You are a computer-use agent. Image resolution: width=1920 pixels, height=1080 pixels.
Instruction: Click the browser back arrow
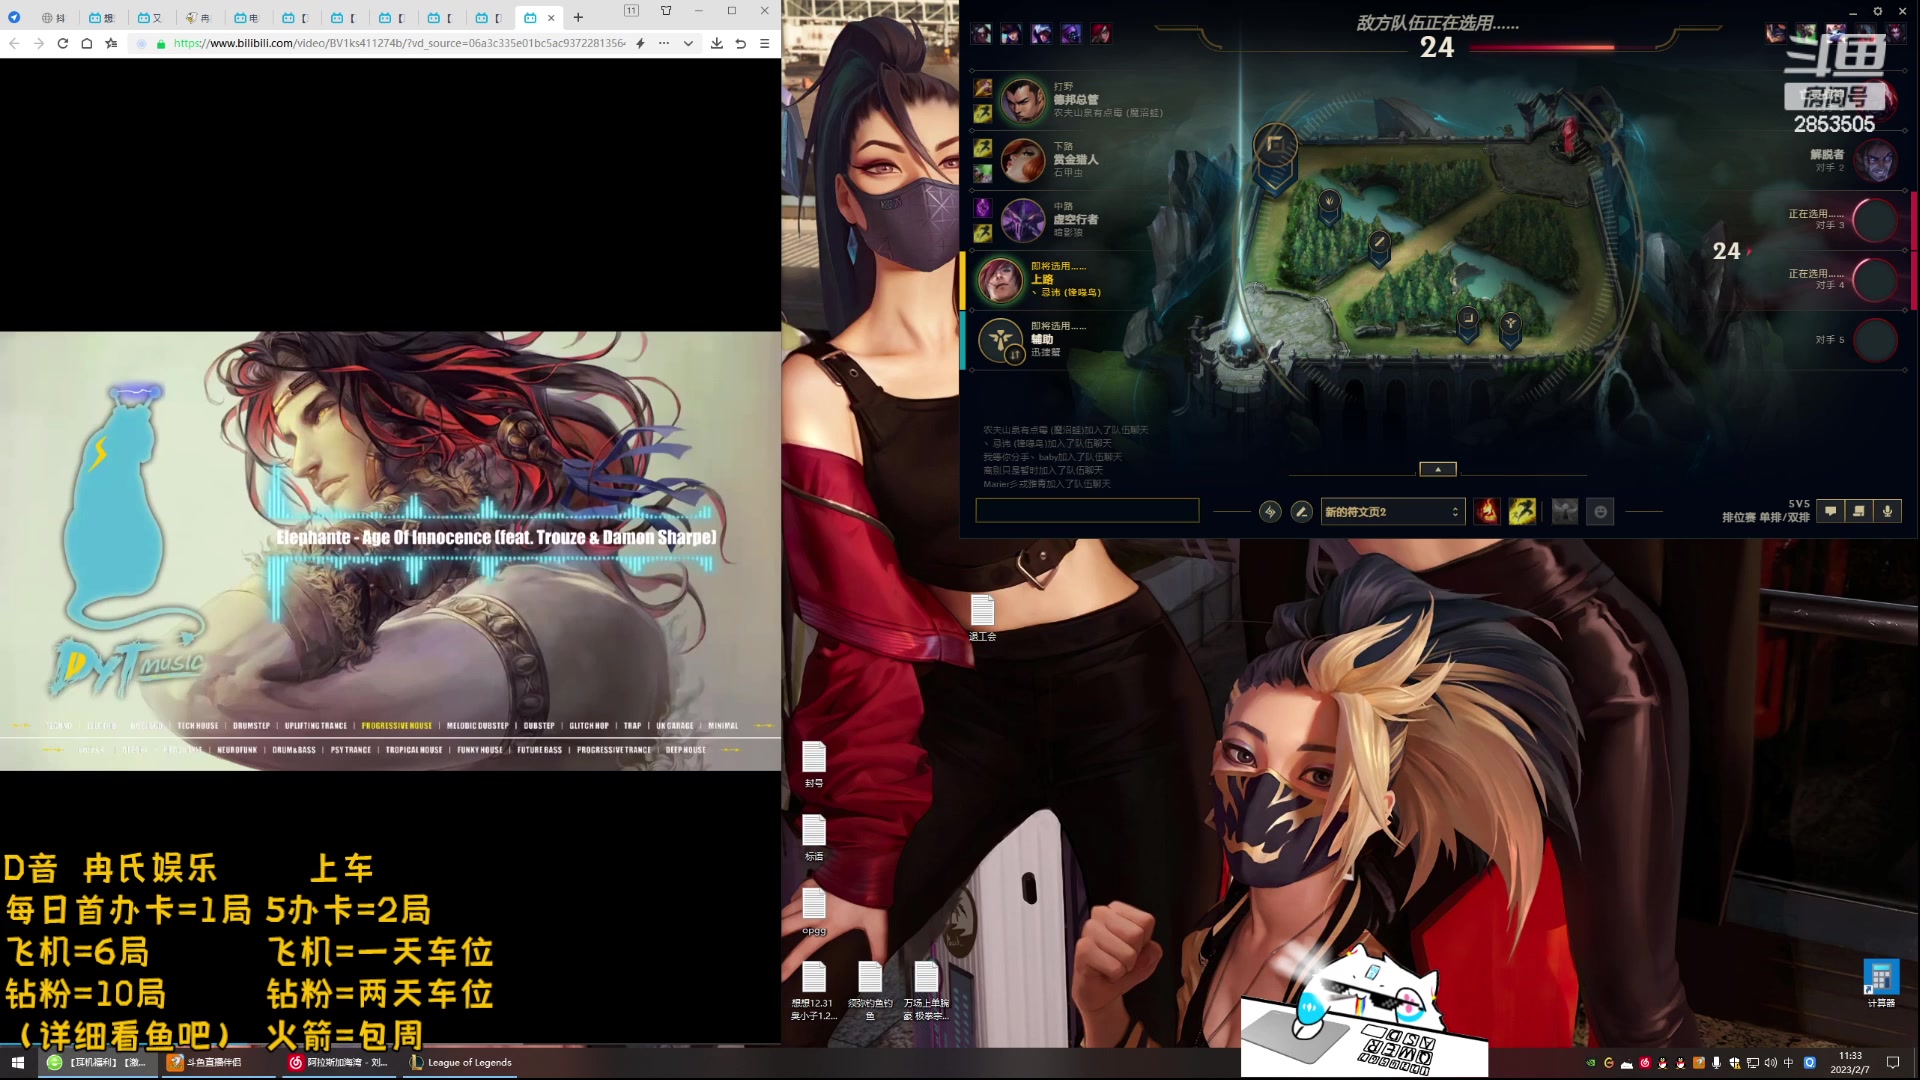[14, 43]
